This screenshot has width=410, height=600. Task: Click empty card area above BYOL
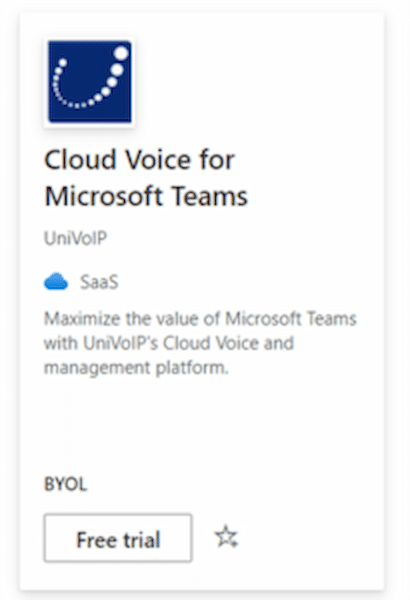point(202,425)
